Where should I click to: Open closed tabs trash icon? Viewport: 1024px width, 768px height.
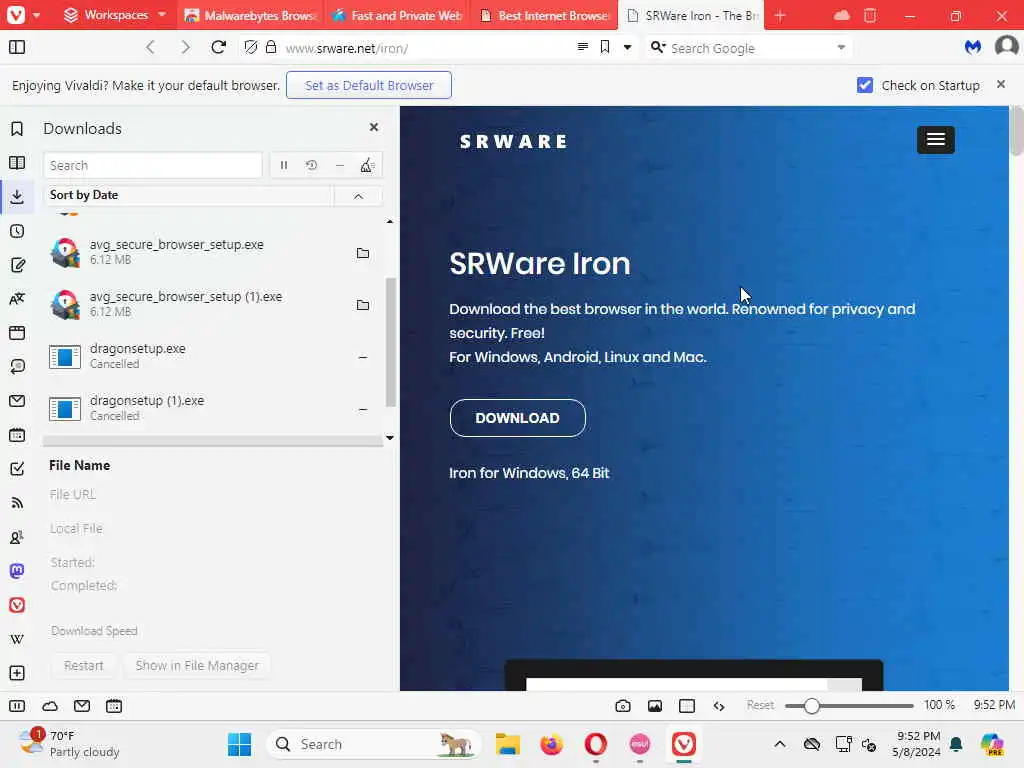coord(870,15)
